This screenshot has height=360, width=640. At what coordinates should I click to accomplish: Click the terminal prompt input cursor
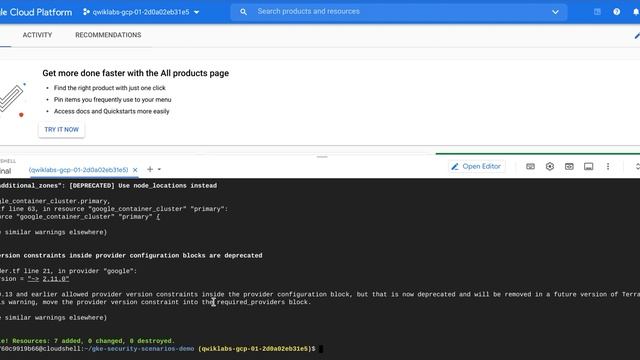coord(321,349)
